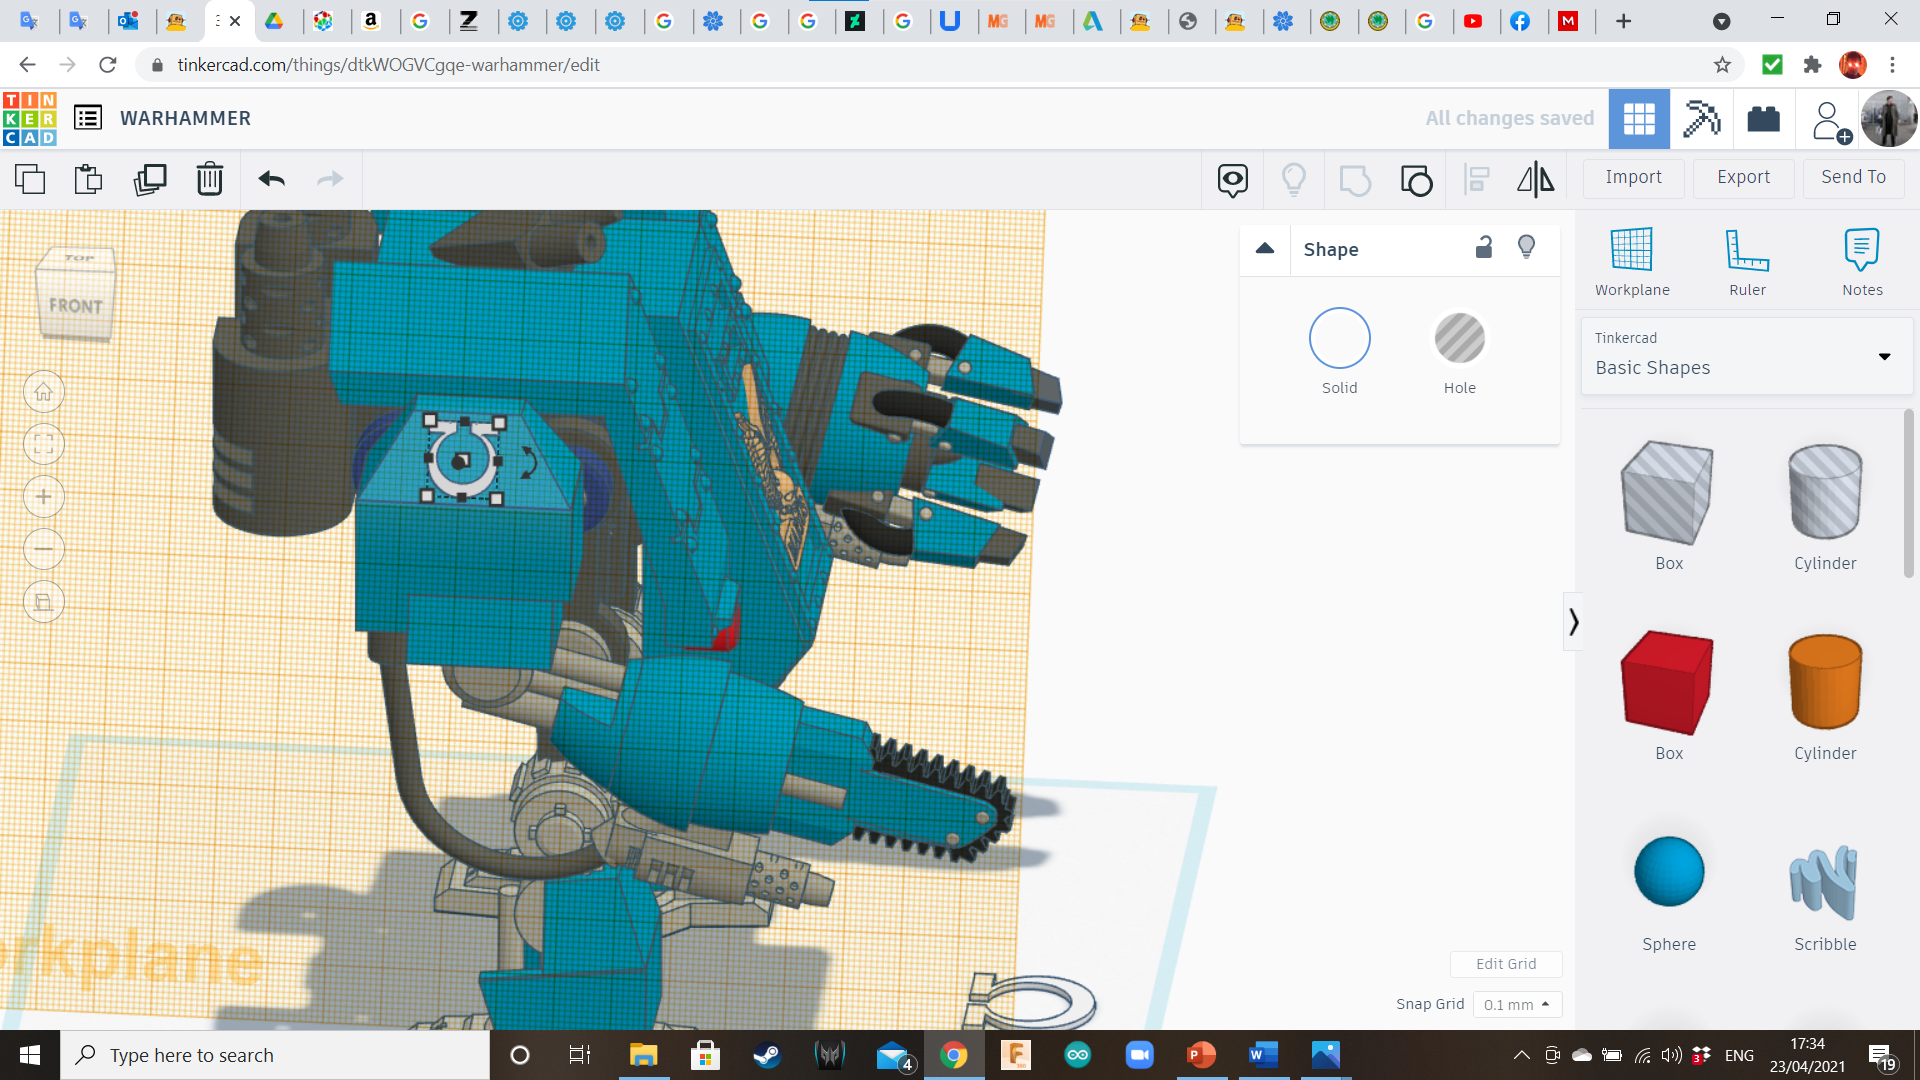1920x1080 pixels.
Task: Pick the blue Sphere shape thumbnail
Action: (1668, 872)
